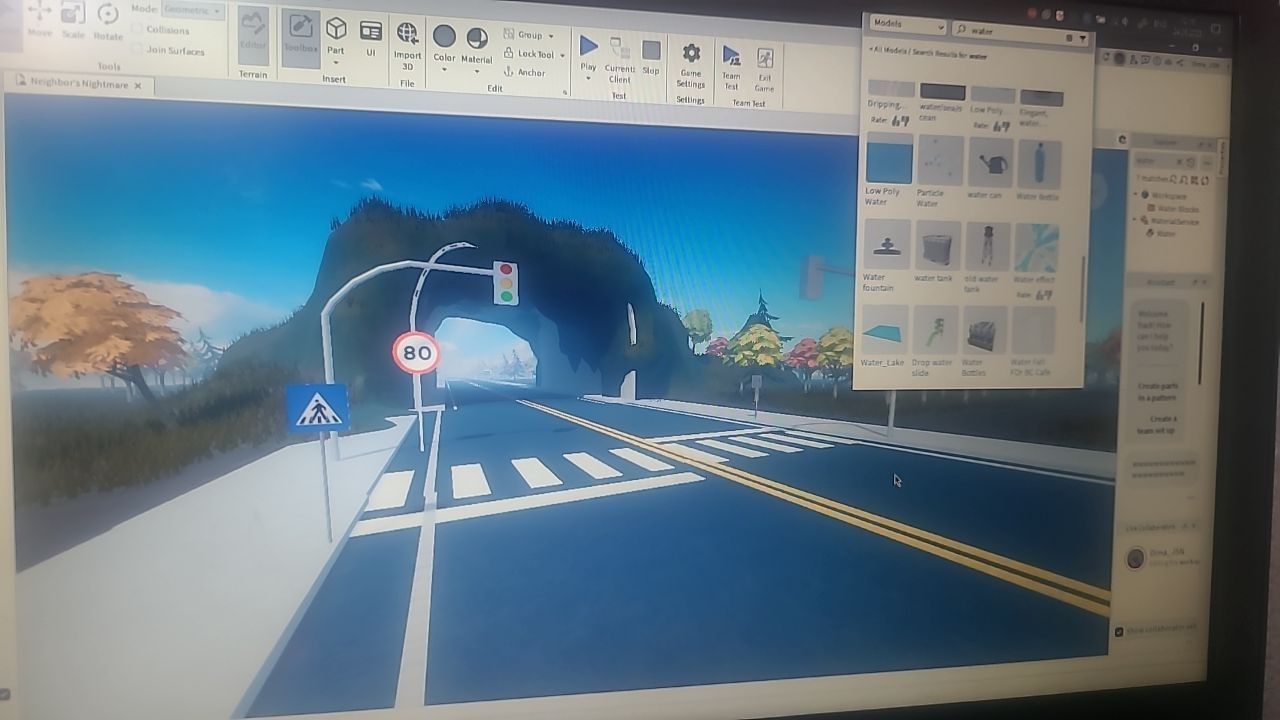Select the water can model
This screenshot has height=720, width=1280.
(989, 169)
